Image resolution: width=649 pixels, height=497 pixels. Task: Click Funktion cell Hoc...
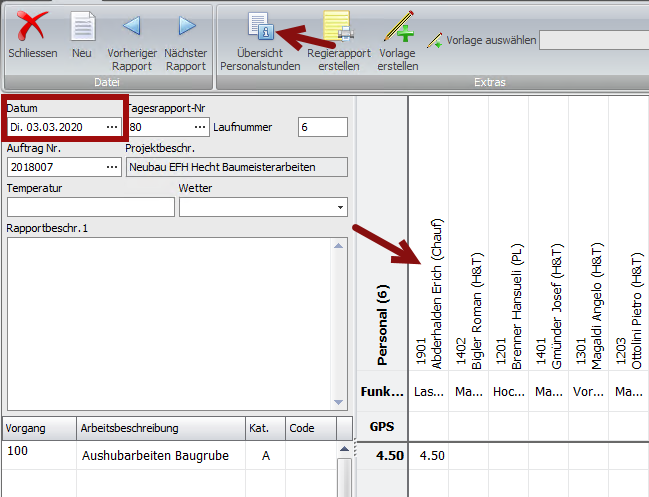click(509, 391)
